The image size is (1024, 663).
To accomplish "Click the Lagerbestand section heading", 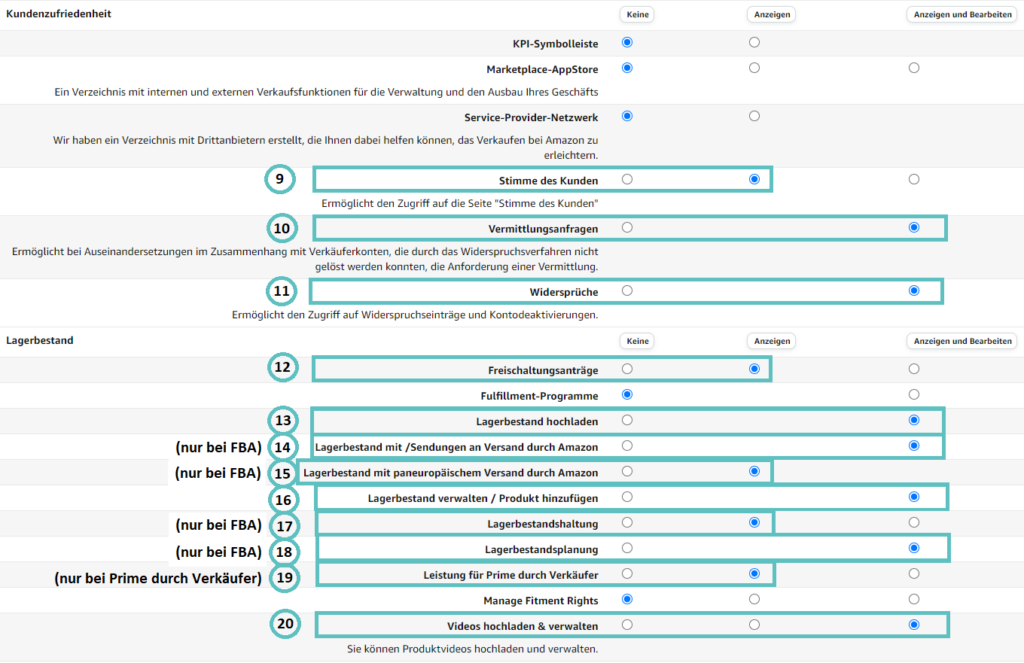I will 40,340.
